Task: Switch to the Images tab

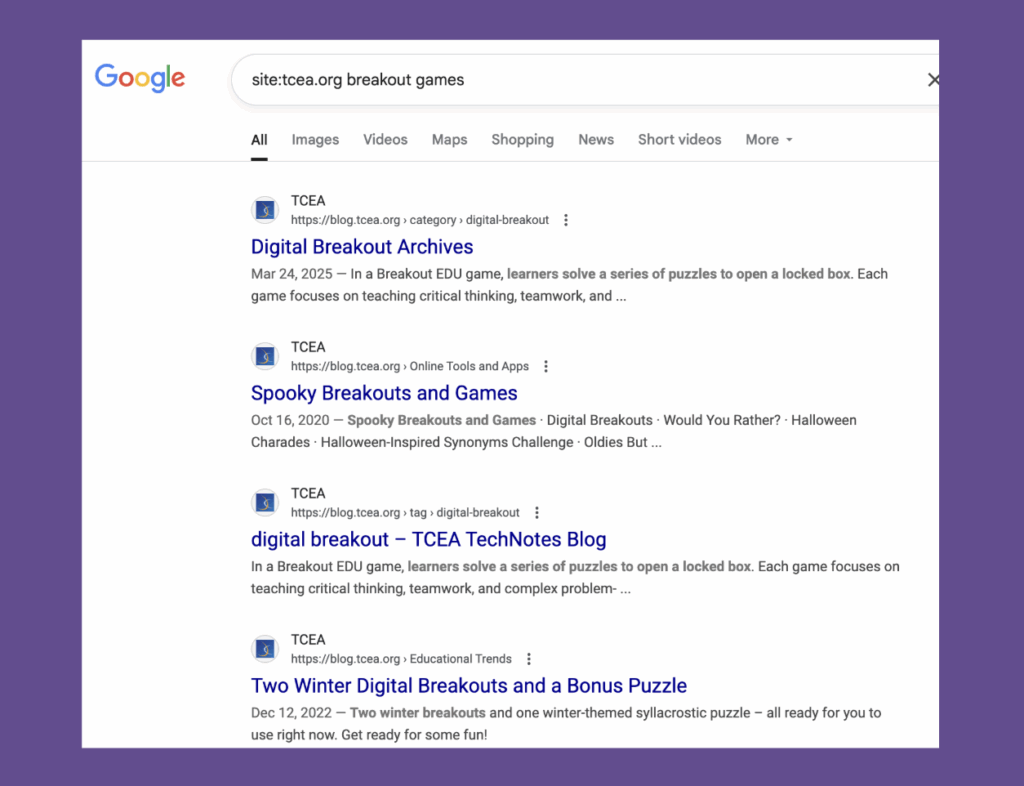Action: click(x=315, y=140)
